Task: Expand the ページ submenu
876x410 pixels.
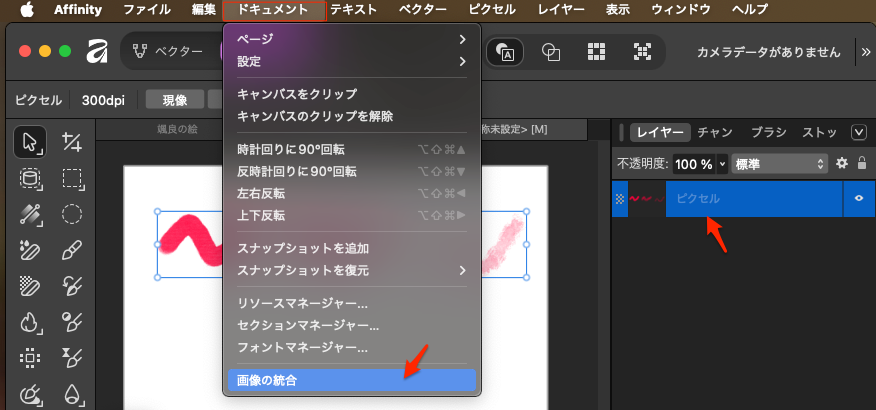Action: 351,39
